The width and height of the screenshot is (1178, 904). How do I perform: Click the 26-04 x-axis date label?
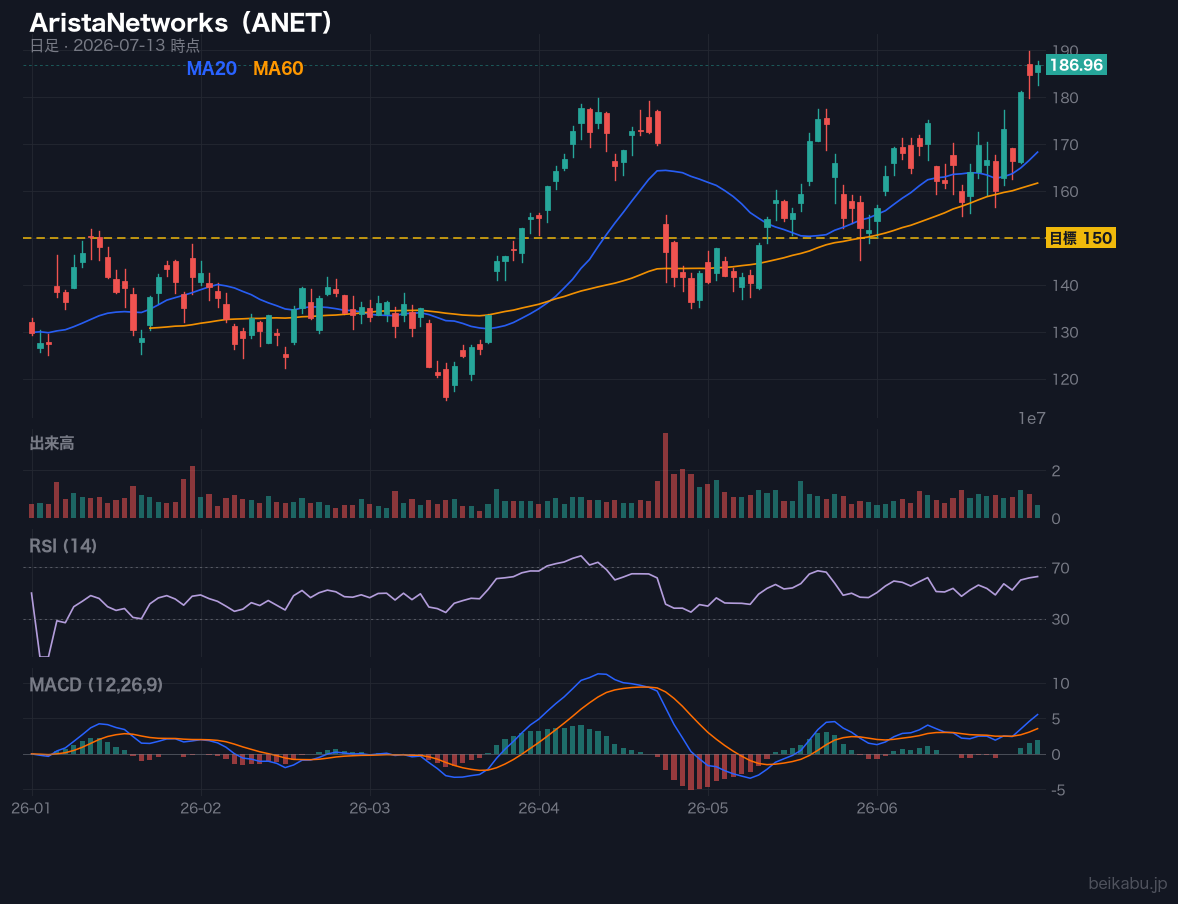coord(539,808)
